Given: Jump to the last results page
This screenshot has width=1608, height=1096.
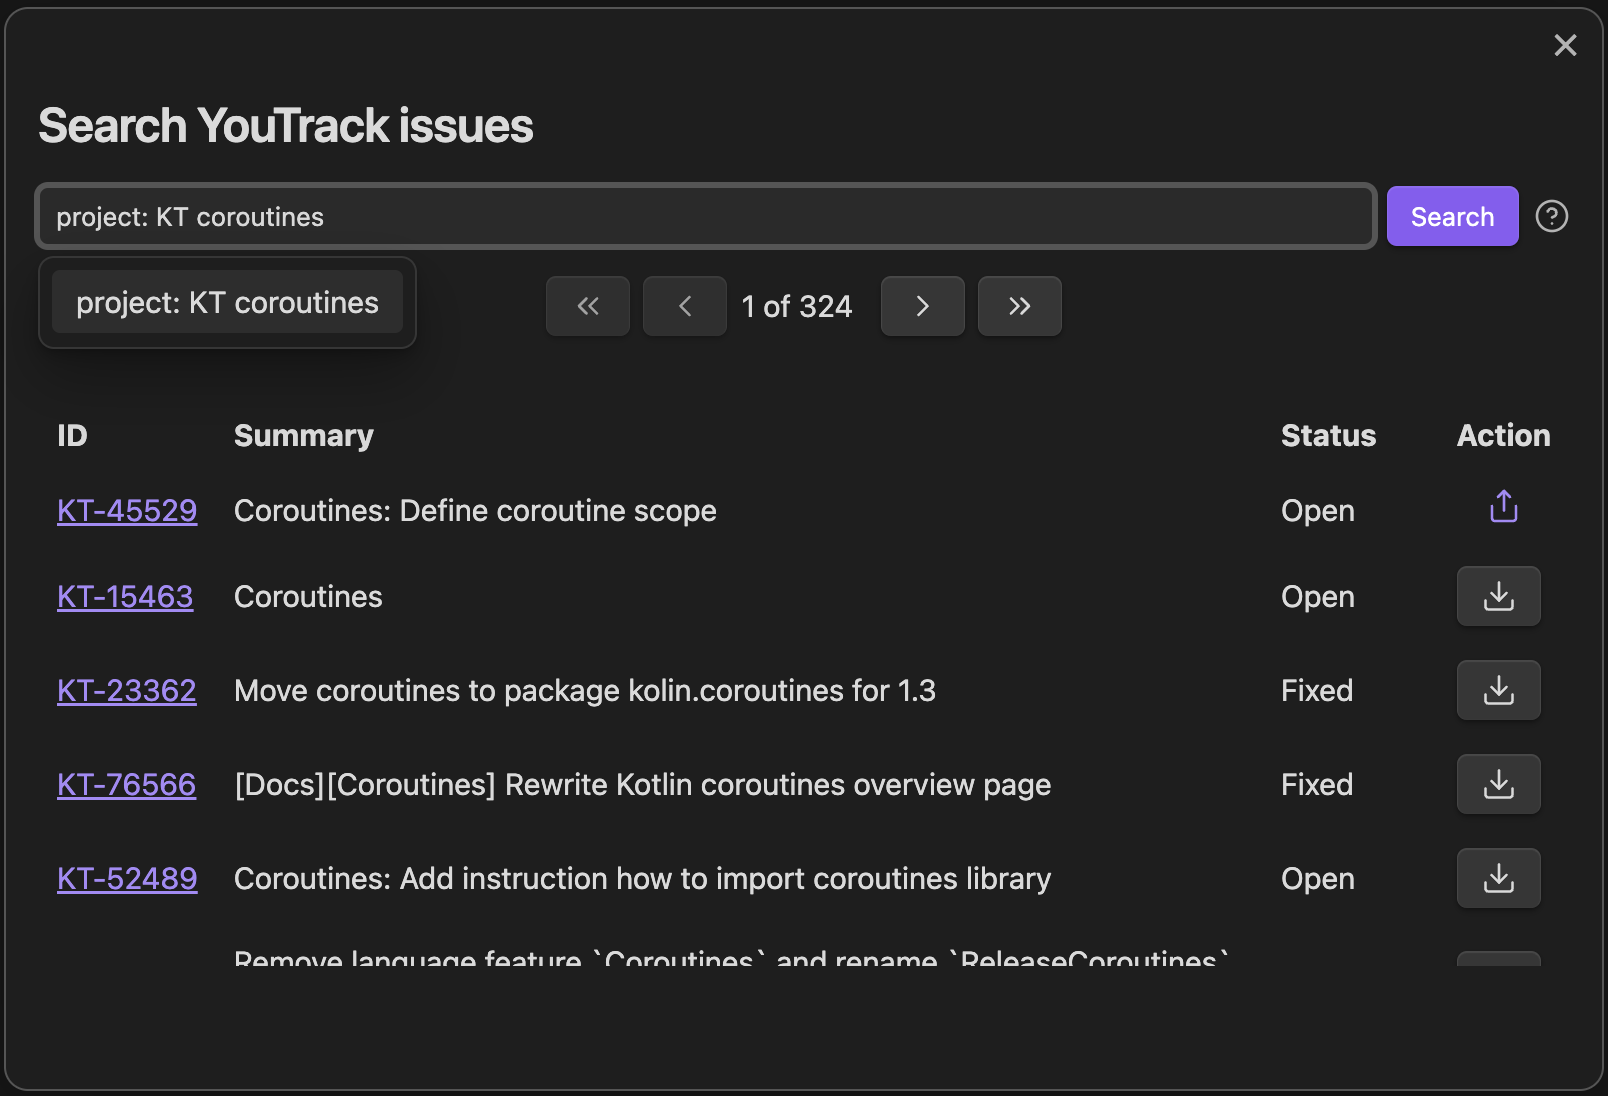Looking at the screenshot, I should point(1020,306).
